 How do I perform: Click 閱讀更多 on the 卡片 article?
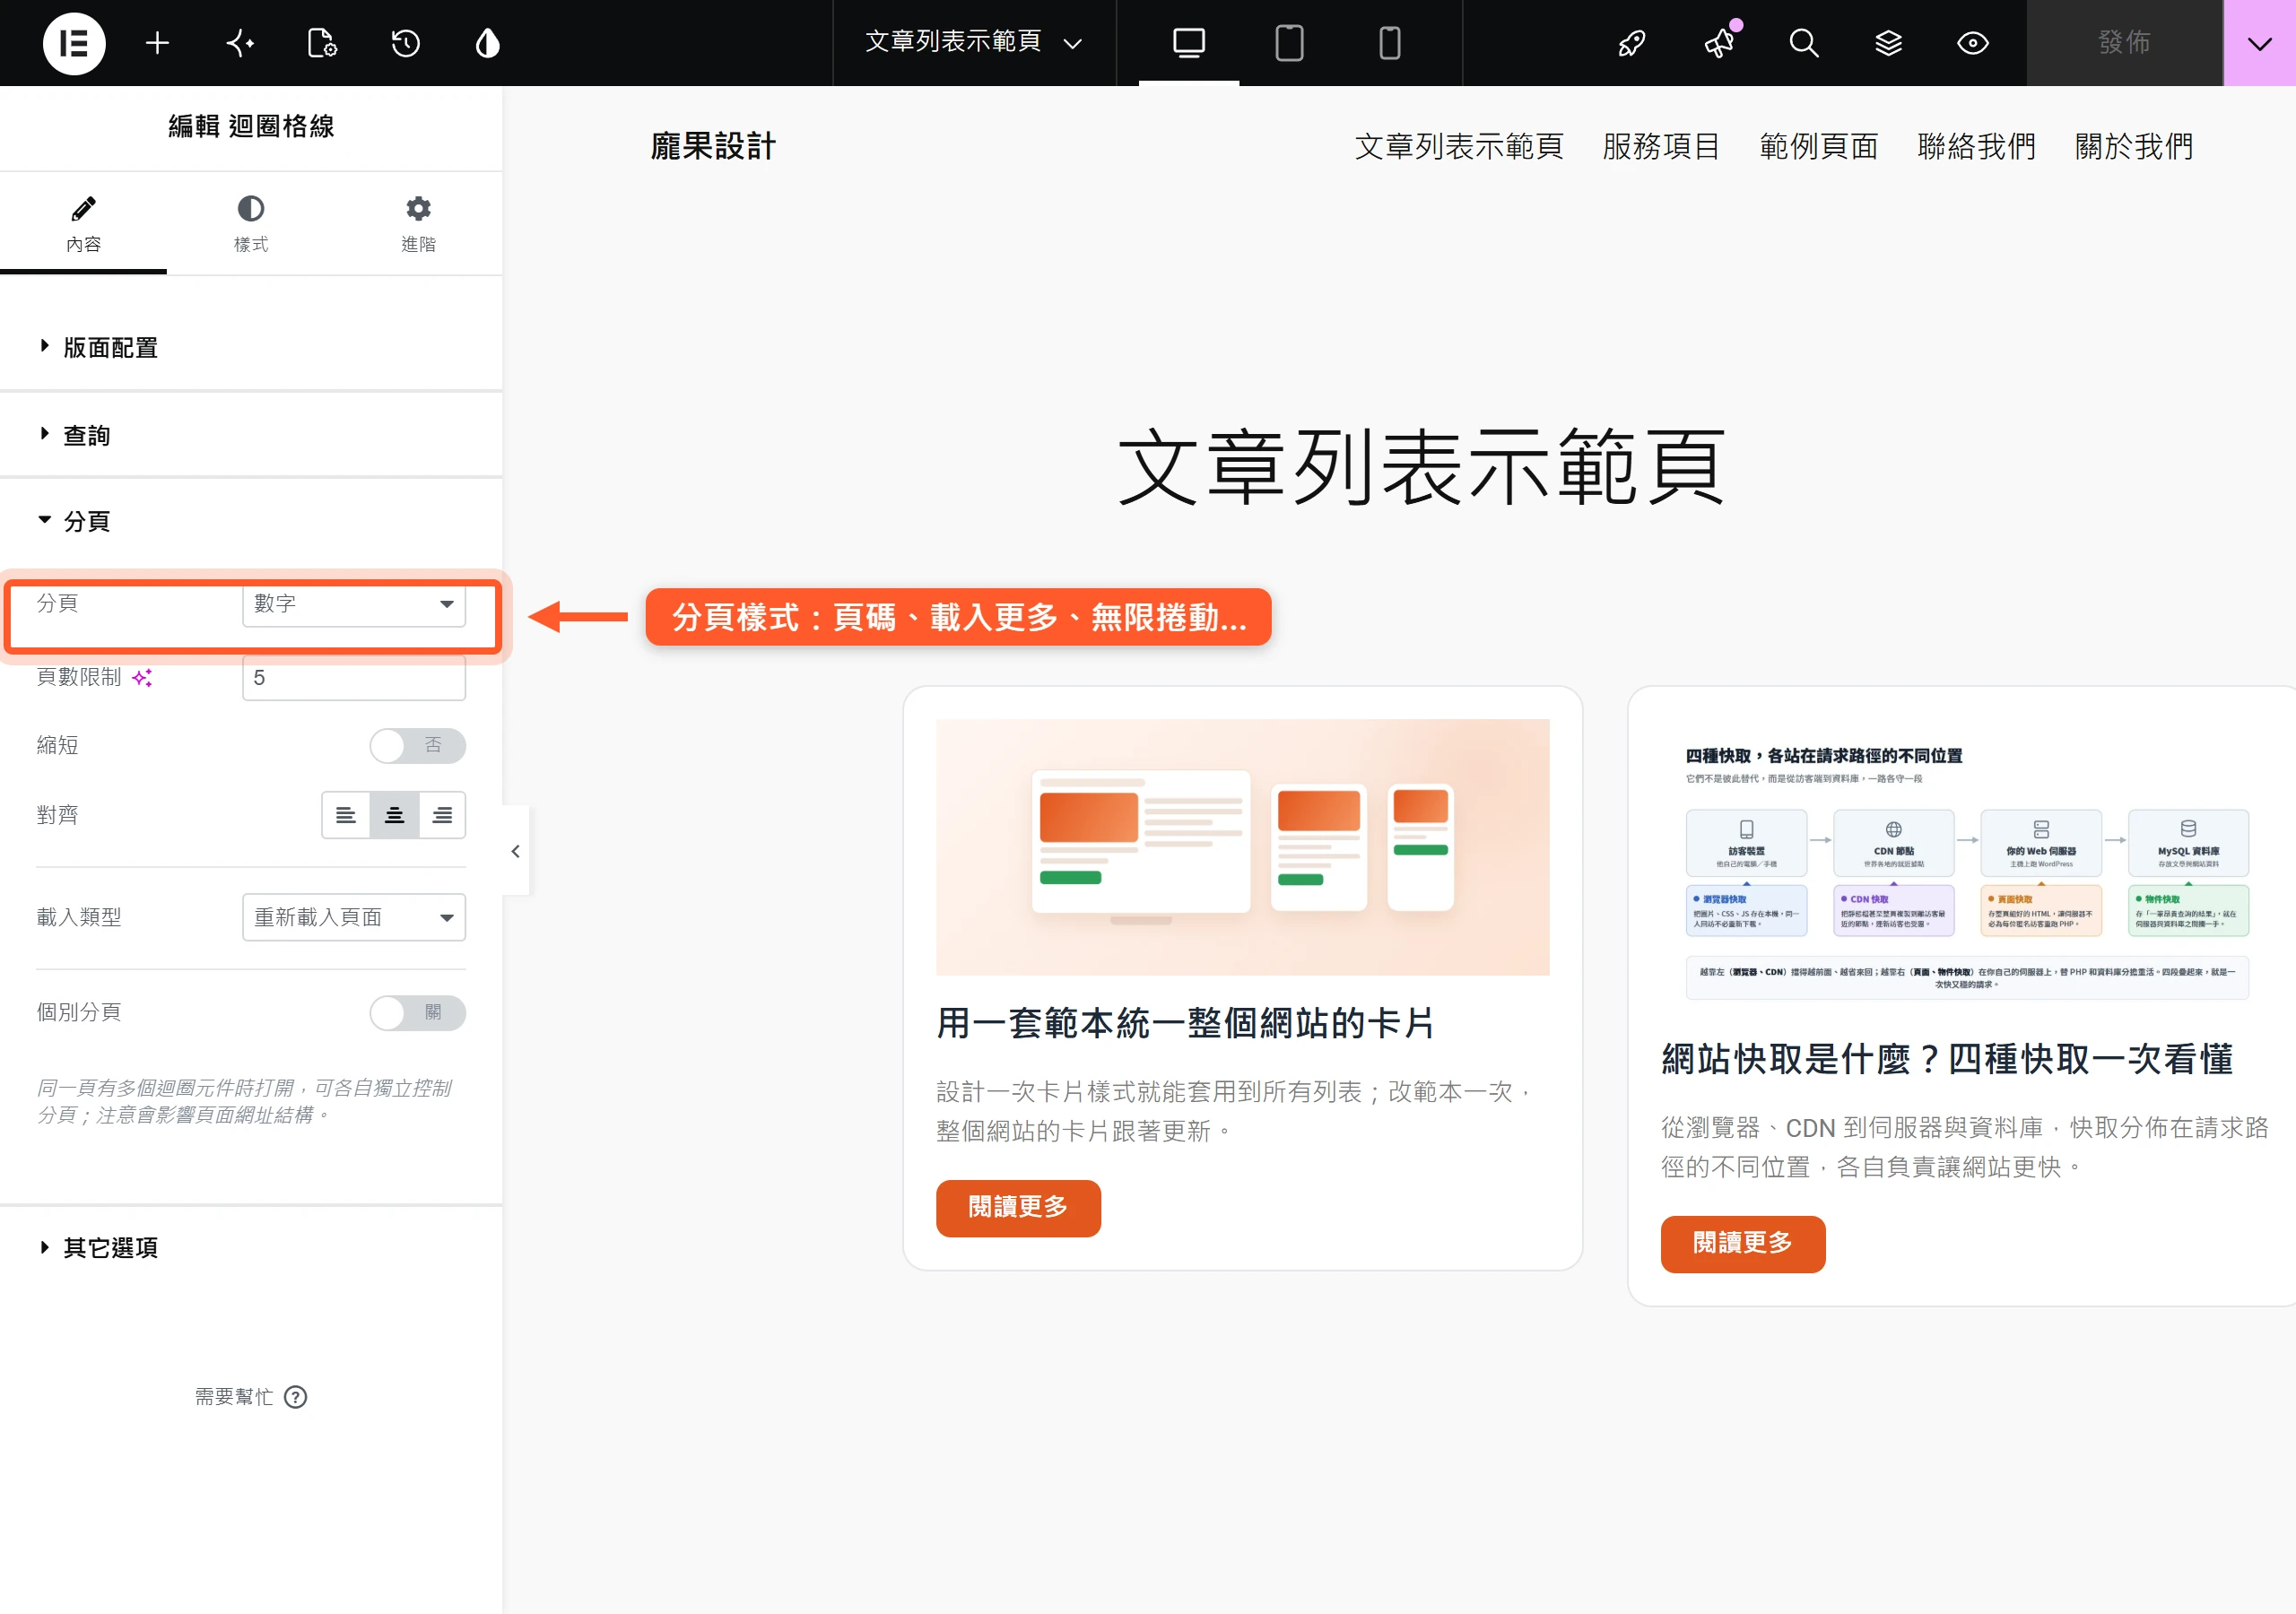(1018, 1208)
